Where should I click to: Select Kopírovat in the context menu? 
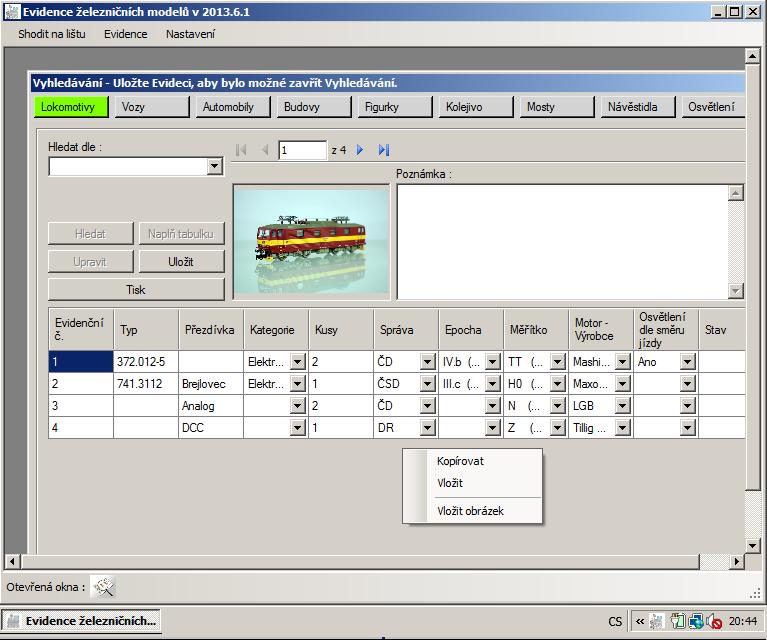pos(460,461)
